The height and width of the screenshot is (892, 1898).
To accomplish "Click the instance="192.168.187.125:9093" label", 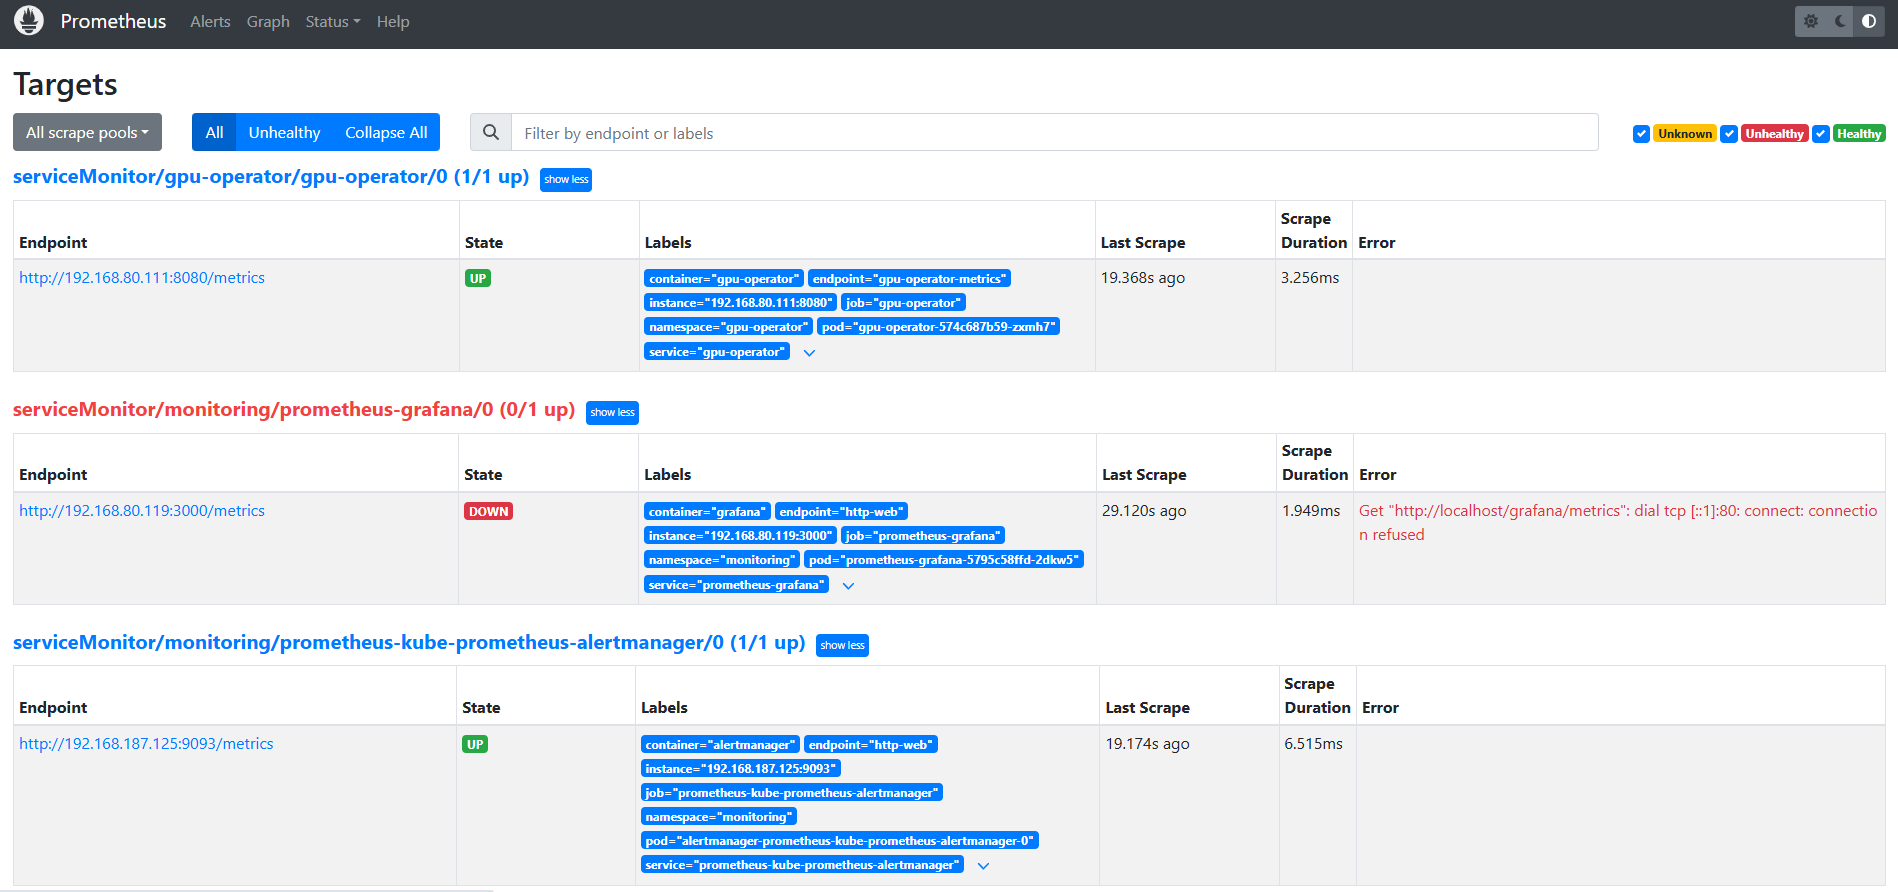I will click(741, 769).
